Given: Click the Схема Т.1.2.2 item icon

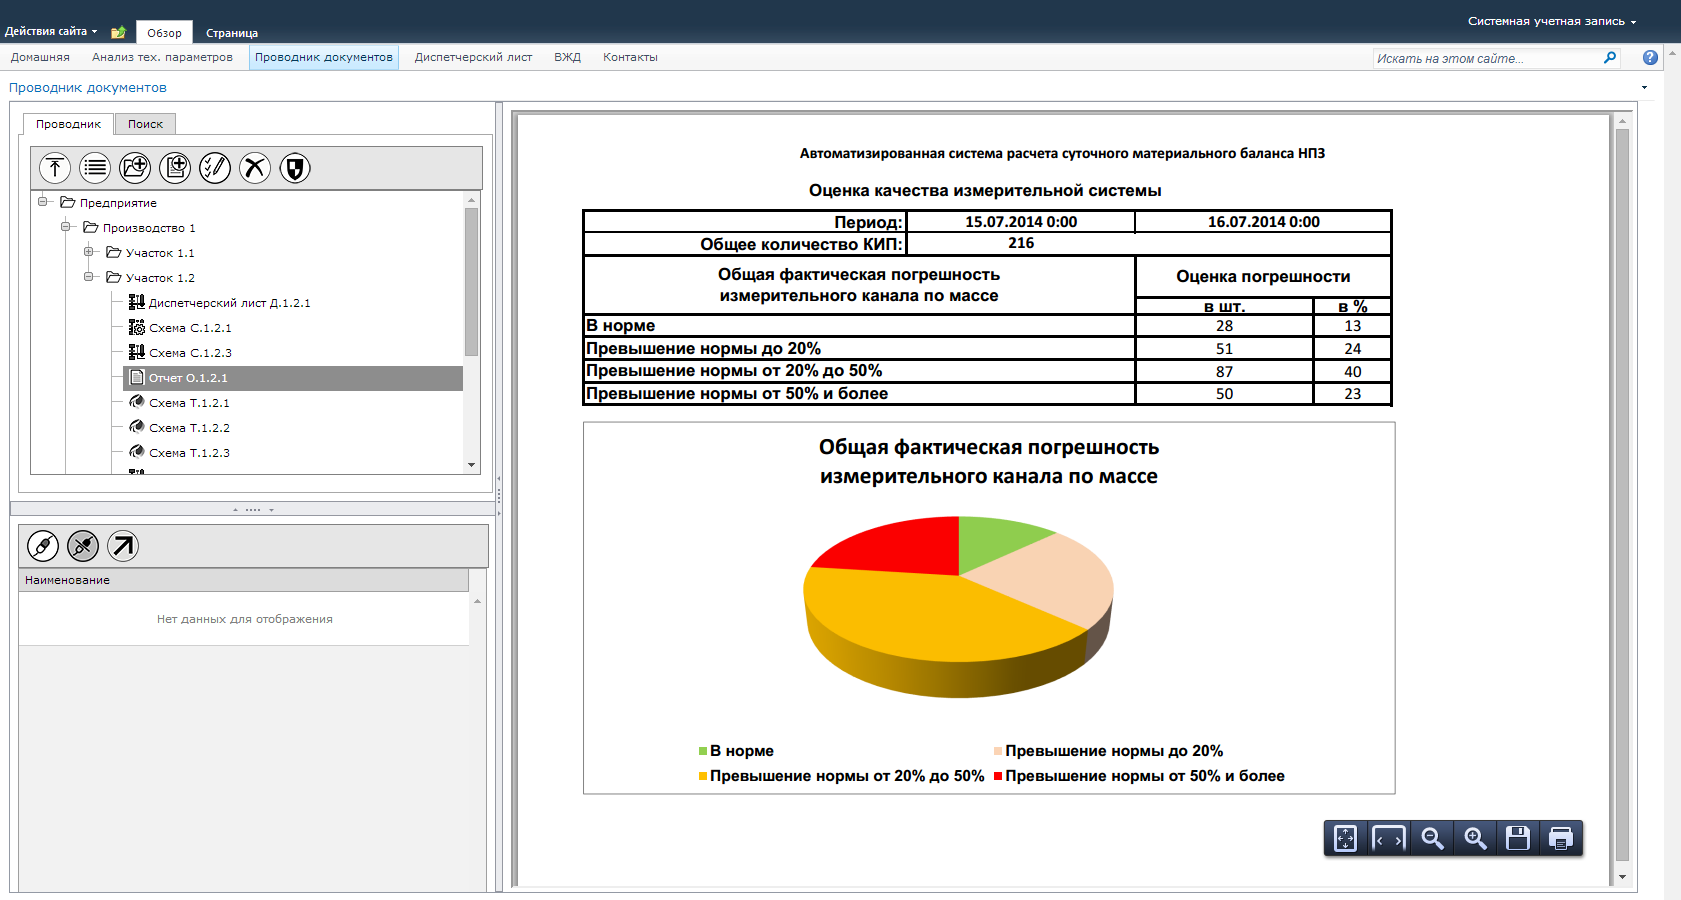Looking at the screenshot, I should [x=137, y=427].
